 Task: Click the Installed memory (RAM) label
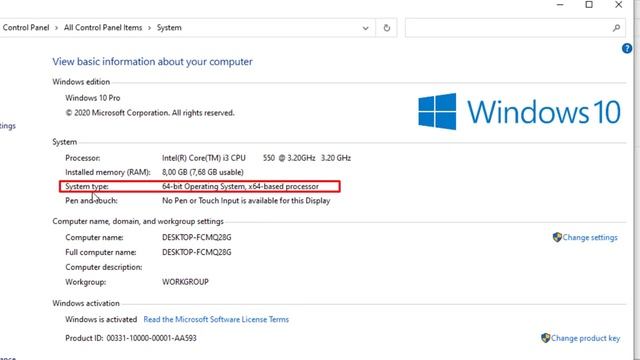[x=108, y=172]
